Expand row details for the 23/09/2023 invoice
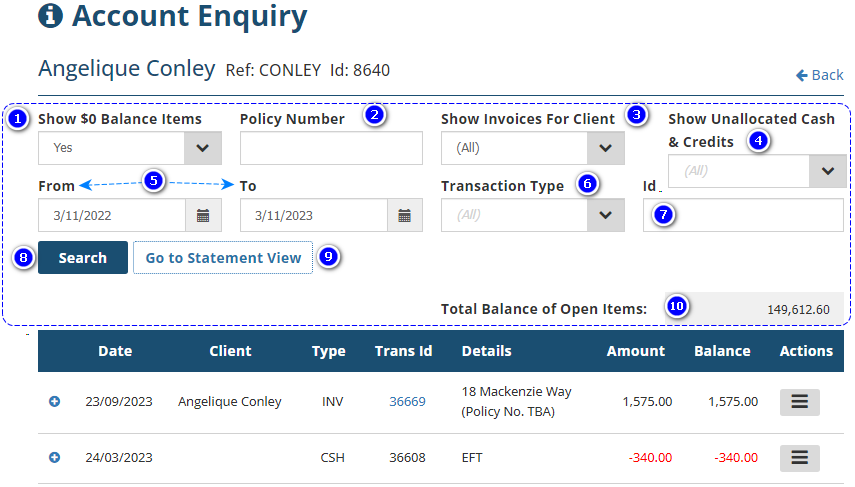855x487 pixels. [54, 402]
